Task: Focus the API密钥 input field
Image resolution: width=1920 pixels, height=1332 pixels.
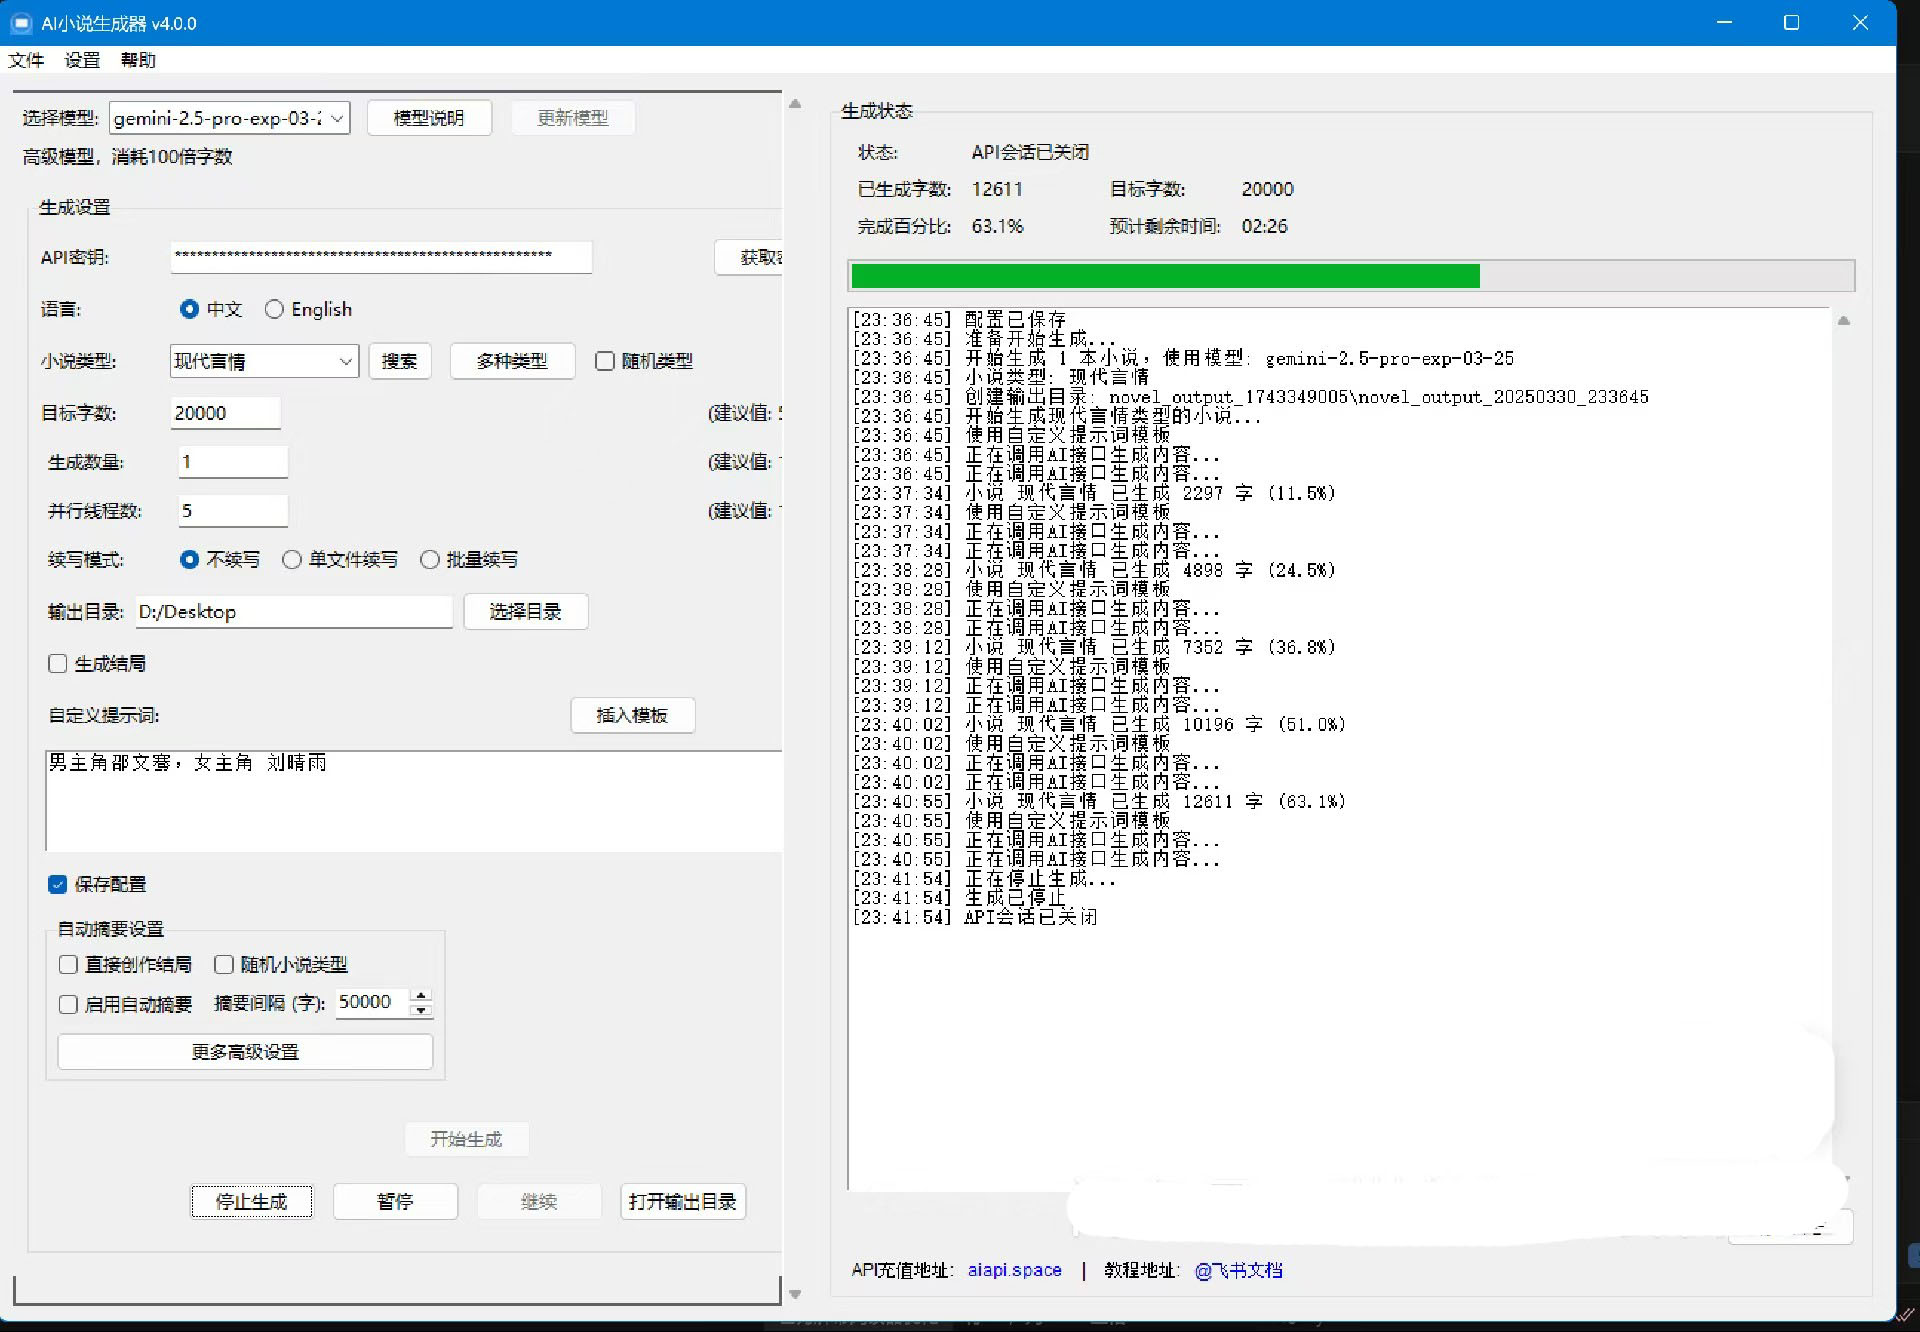Action: 381,257
